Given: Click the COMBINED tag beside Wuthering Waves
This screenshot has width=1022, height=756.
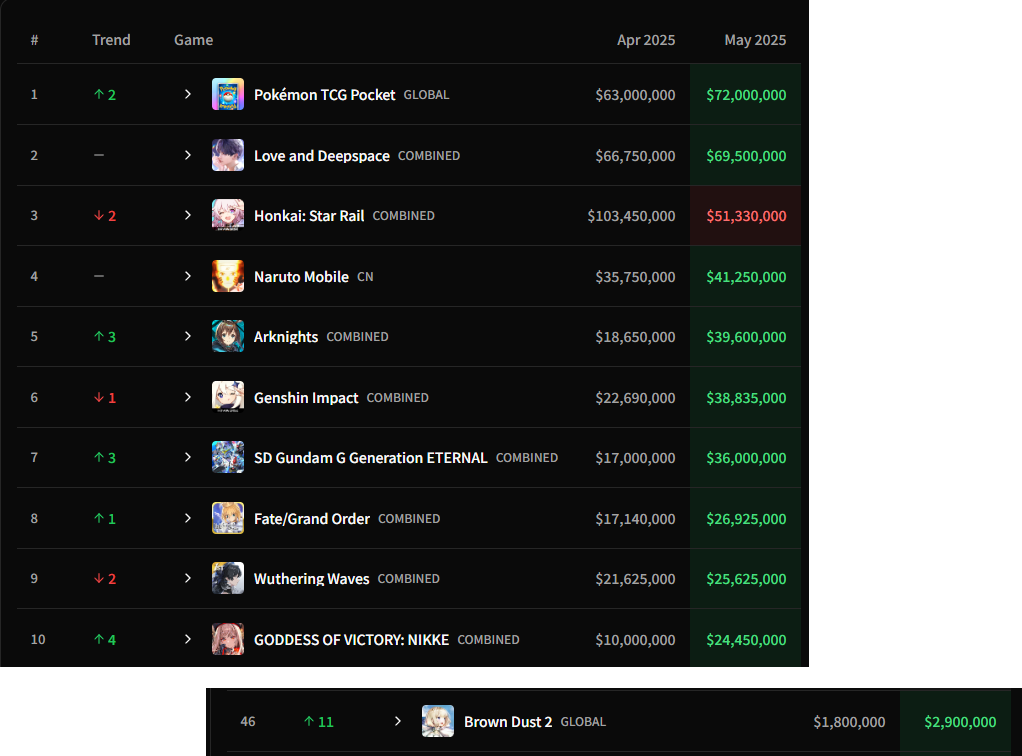Looking at the screenshot, I should pos(409,579).
